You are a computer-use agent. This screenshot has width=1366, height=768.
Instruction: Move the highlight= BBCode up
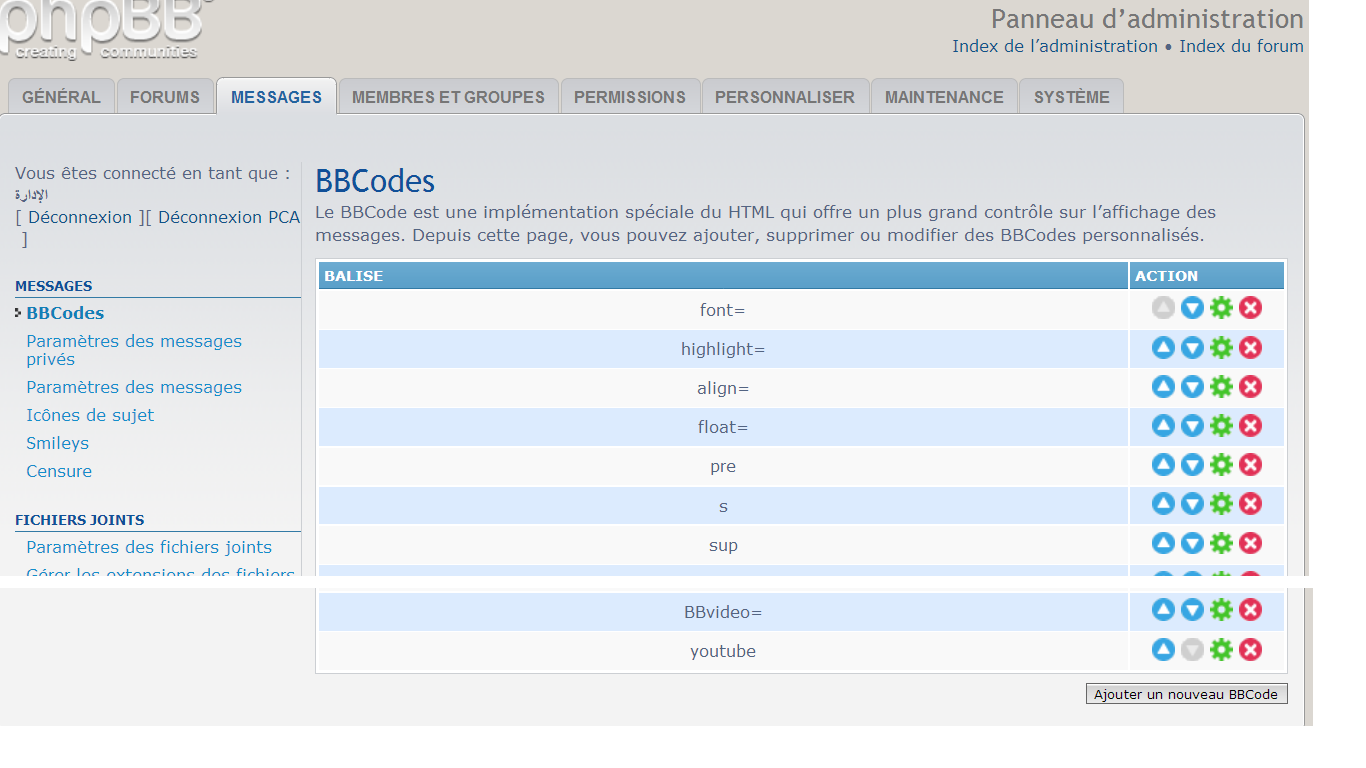coord(1163,348)
